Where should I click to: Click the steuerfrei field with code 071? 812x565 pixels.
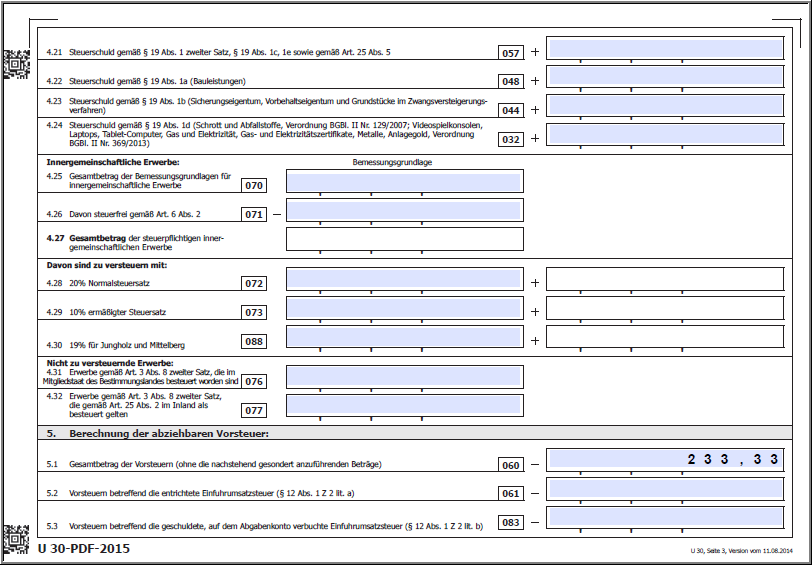tap(404, 211)
